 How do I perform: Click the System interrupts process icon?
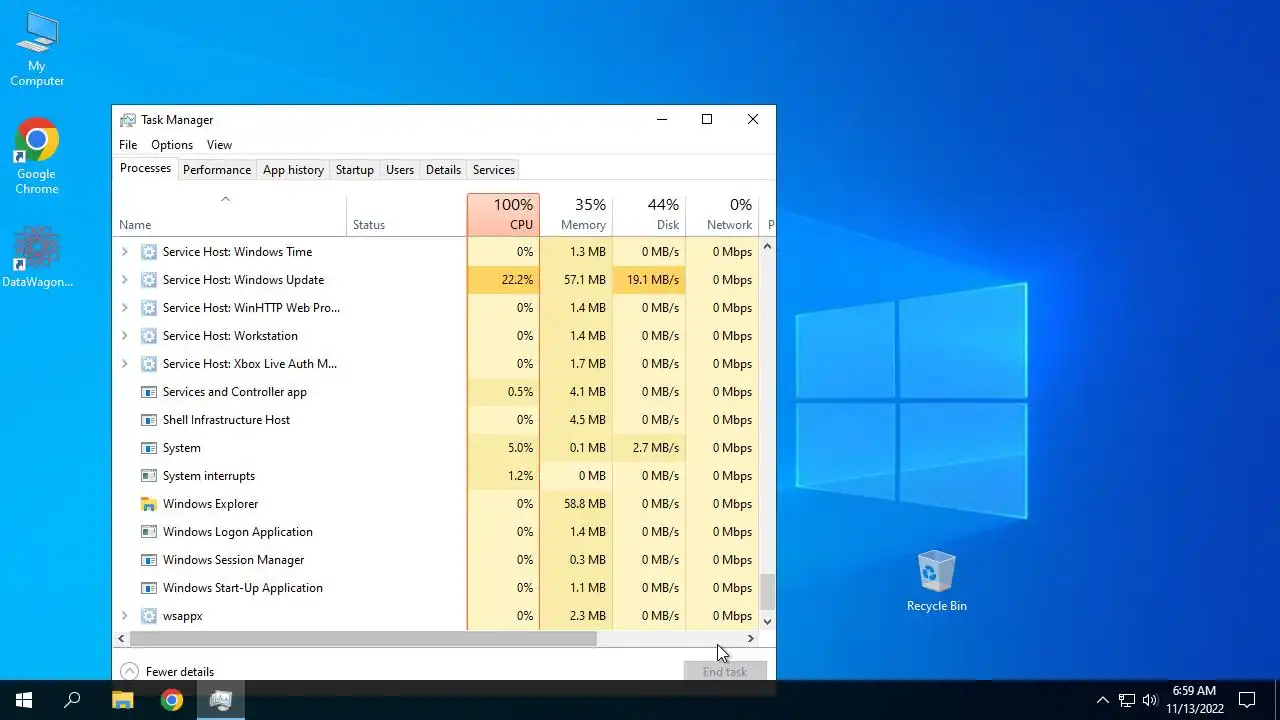pos(149,476)
